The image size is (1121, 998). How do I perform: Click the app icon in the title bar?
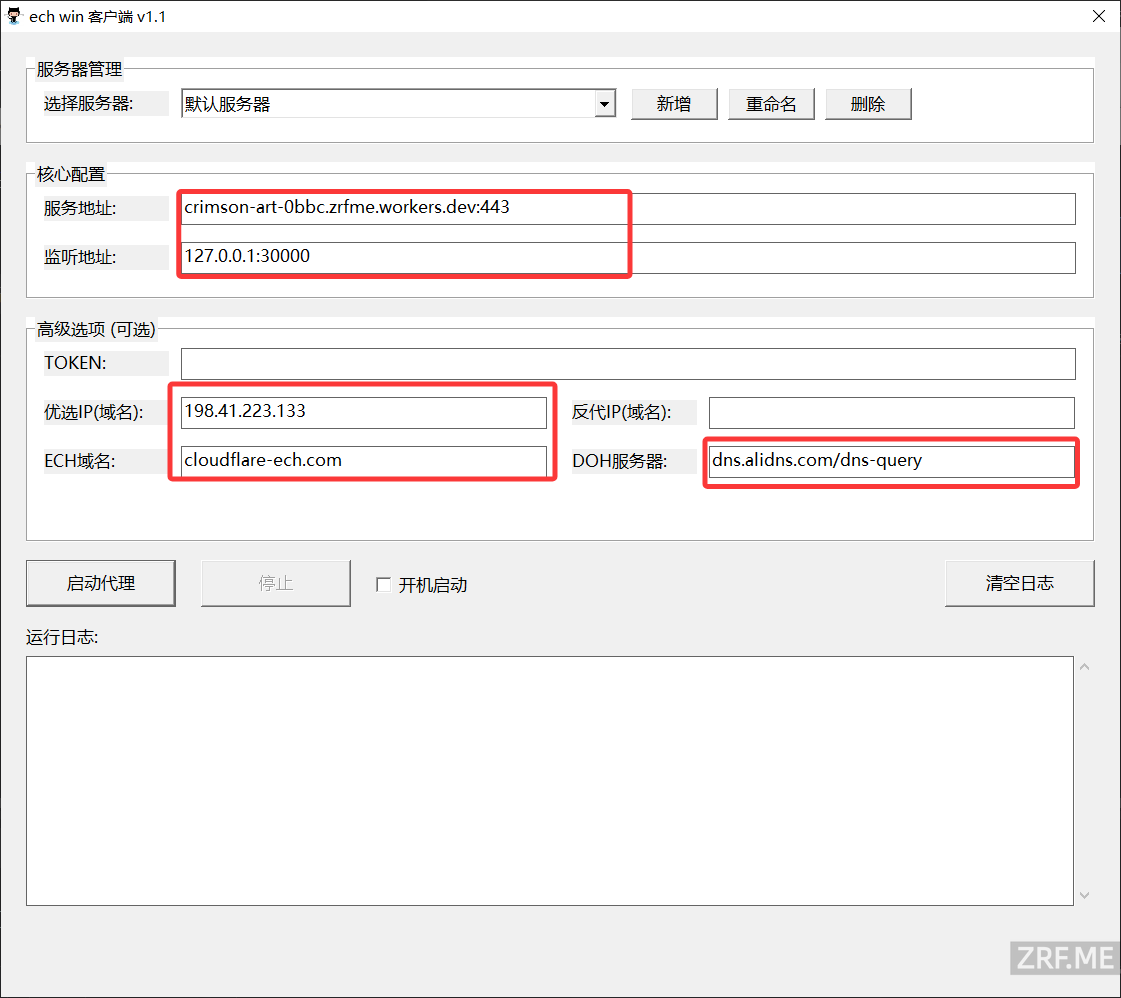(x=14, y=16)
